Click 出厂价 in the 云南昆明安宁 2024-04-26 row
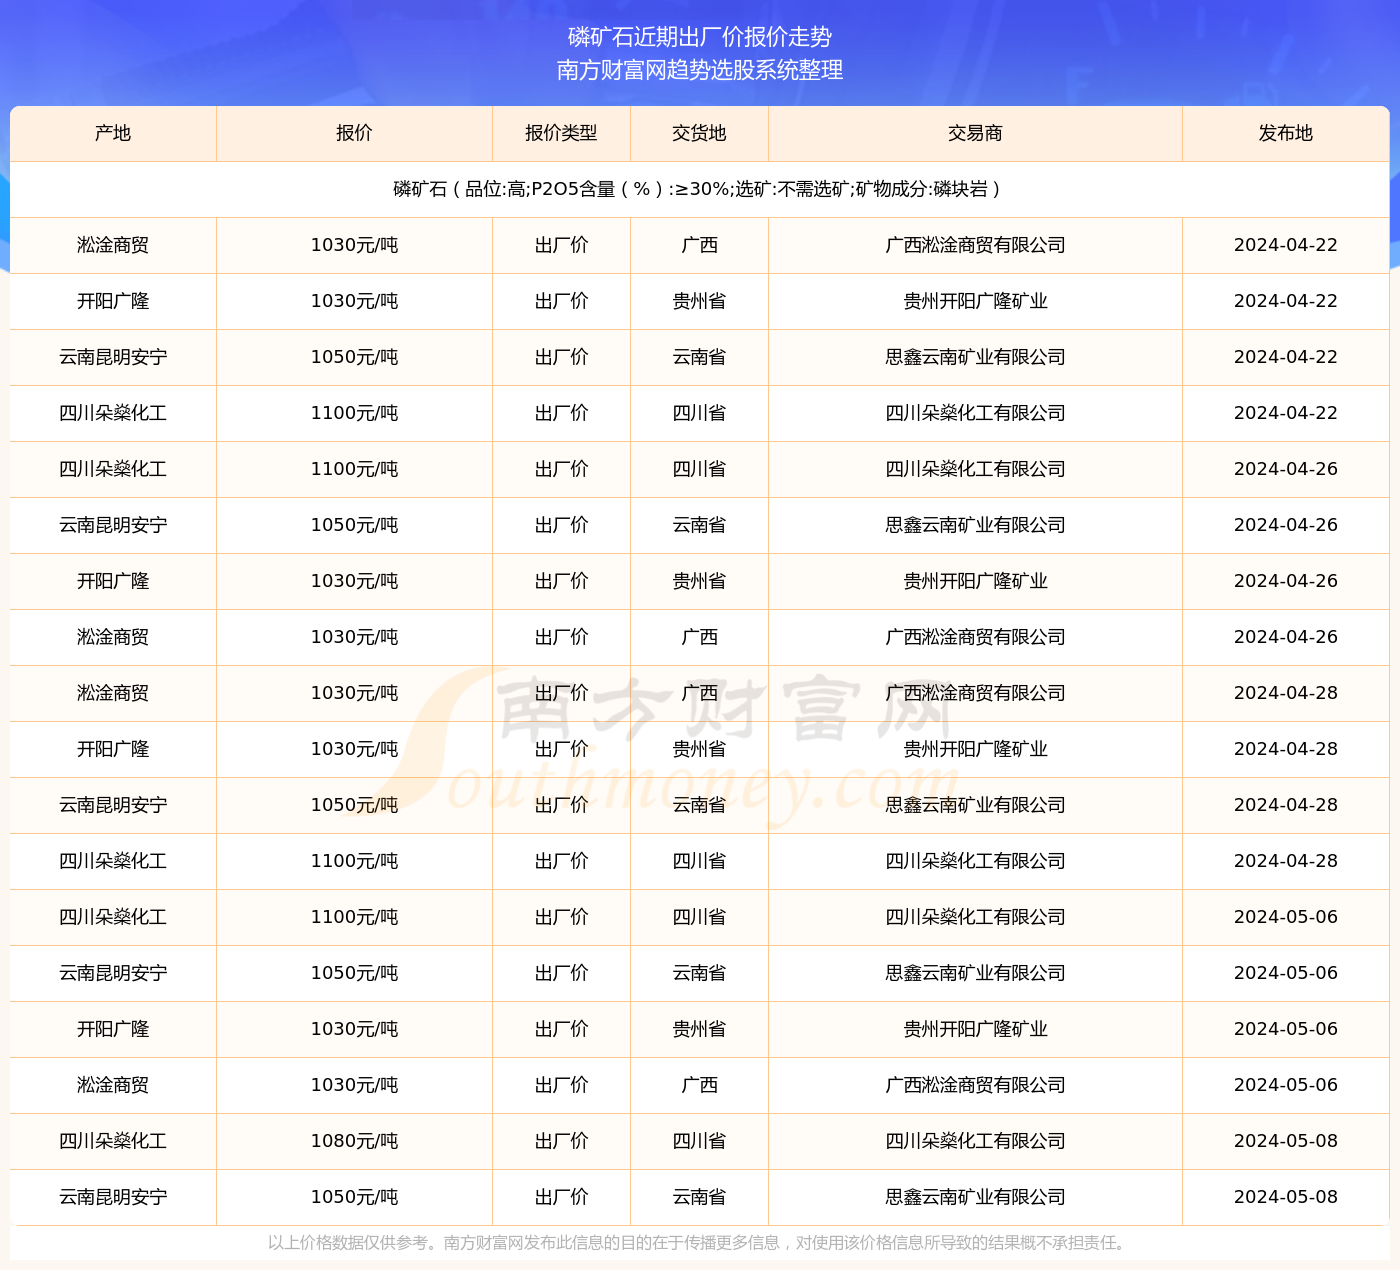1400x1270 pixels. (561, 525)
